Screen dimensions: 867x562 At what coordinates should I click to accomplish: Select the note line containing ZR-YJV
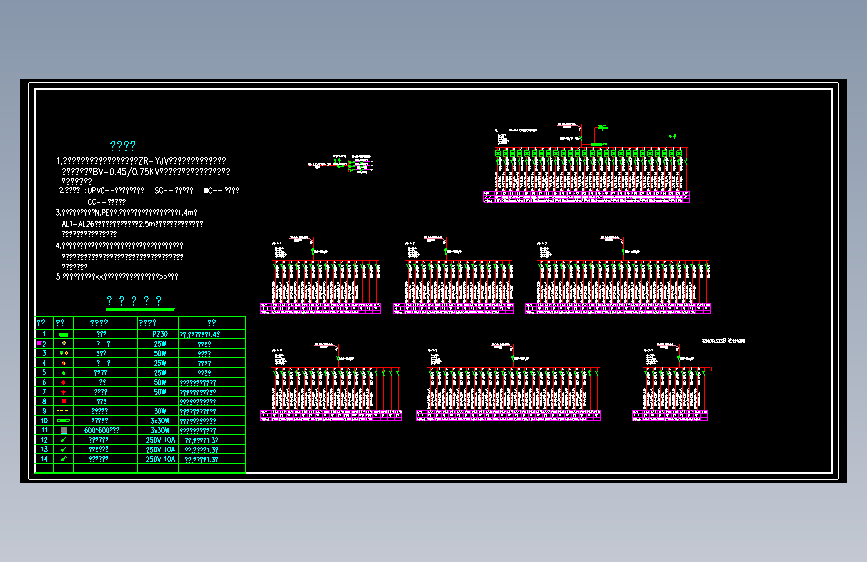141,161
